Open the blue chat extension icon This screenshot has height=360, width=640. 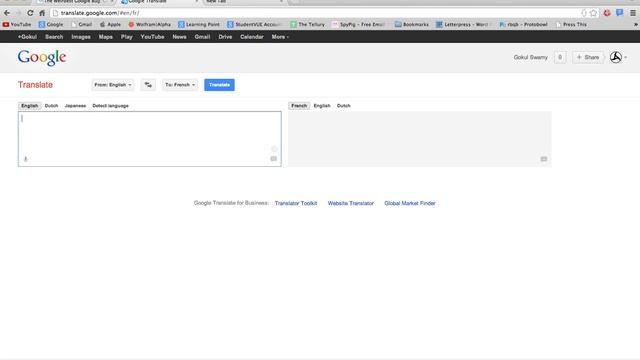620,13
